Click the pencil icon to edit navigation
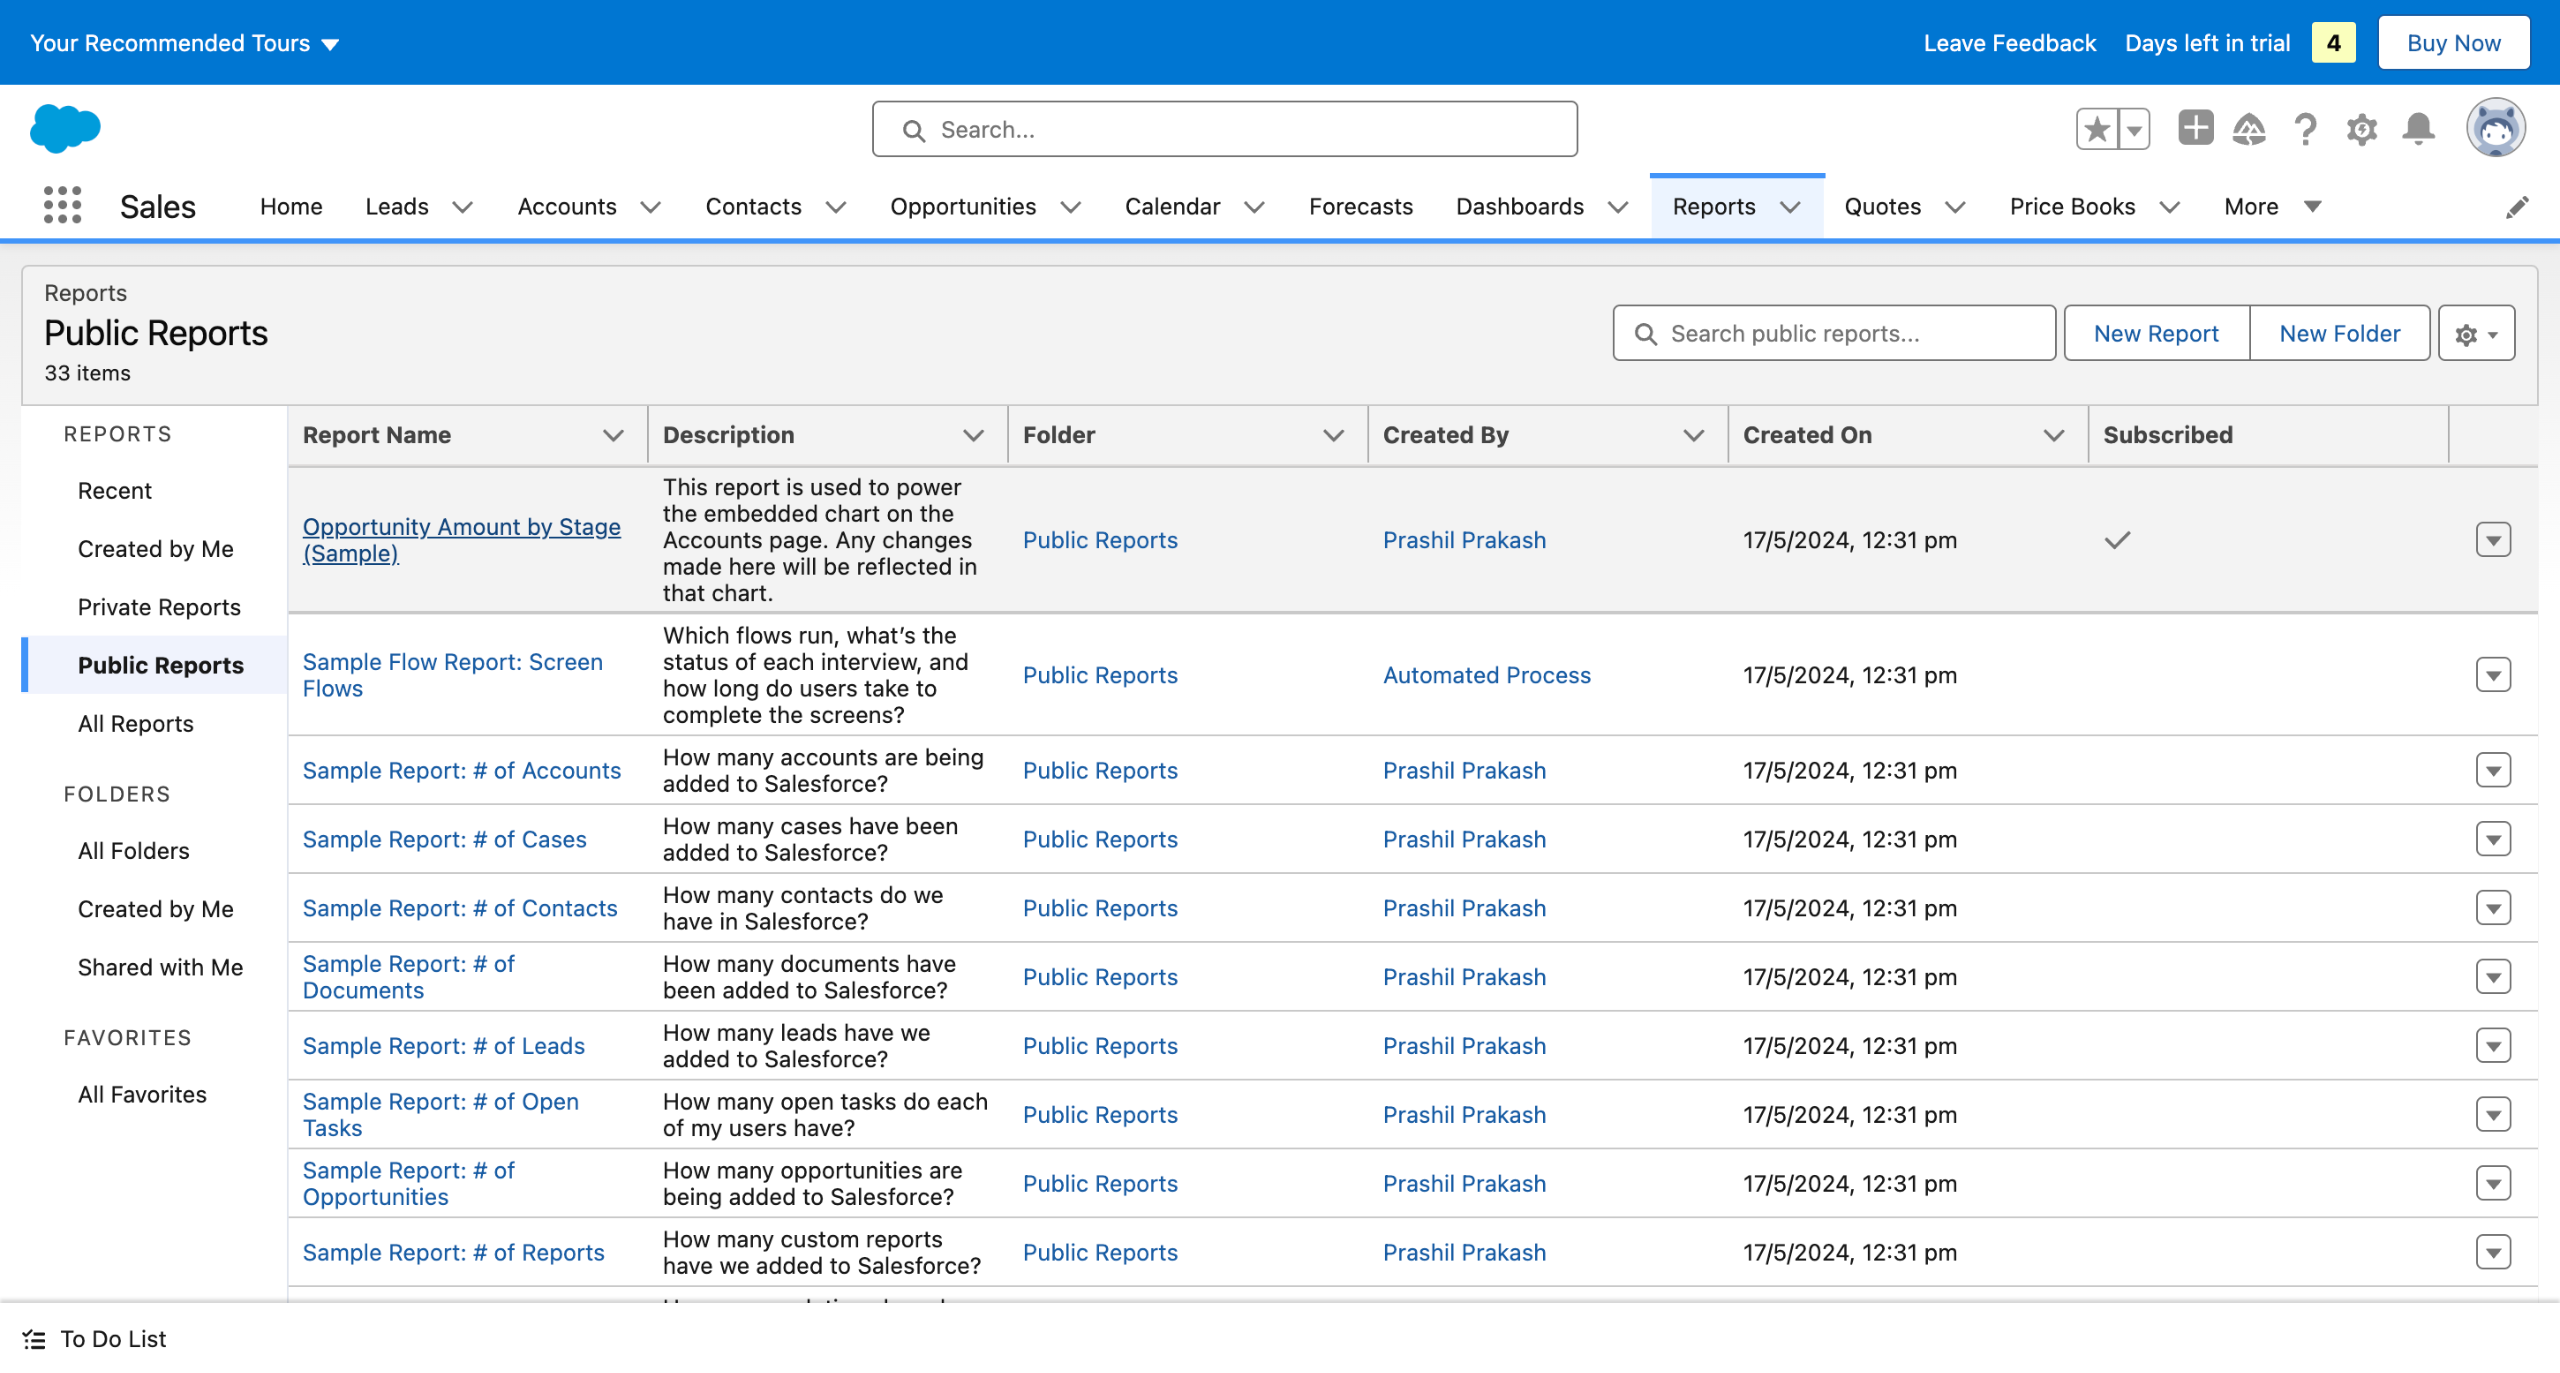This screenshot has width=2560, height=1373. pos(2517,207)
